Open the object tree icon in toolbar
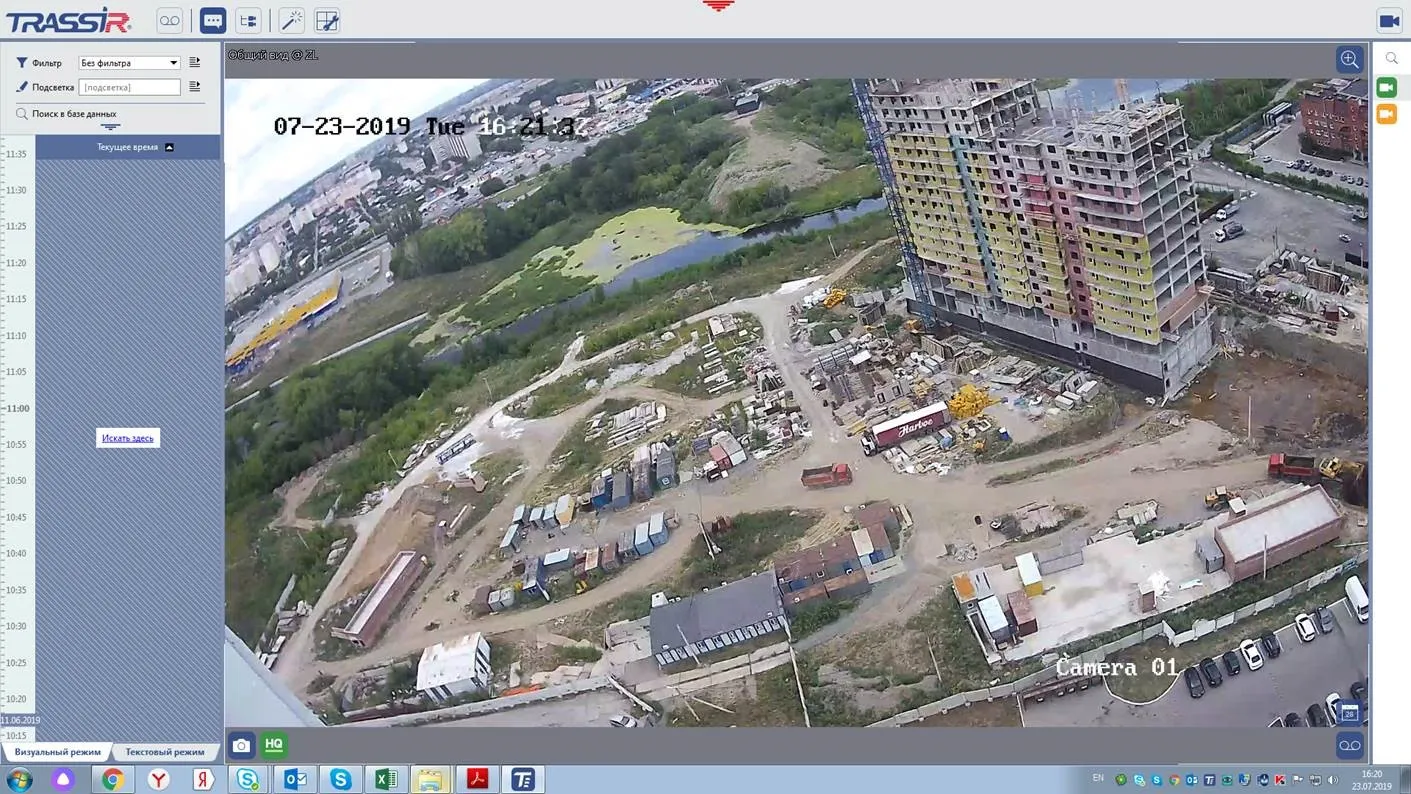Screen dimensions: 1411x794 (x=248, y=21)
